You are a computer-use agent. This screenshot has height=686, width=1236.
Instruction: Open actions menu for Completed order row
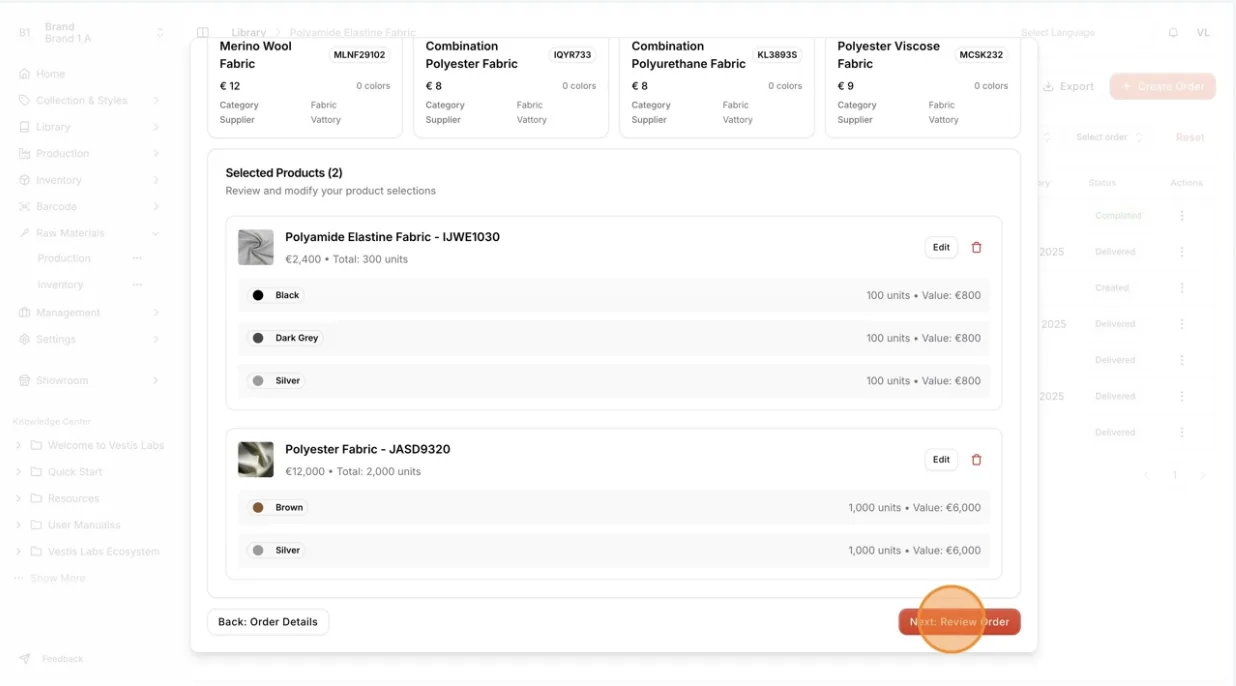[x=1182, y=216]
